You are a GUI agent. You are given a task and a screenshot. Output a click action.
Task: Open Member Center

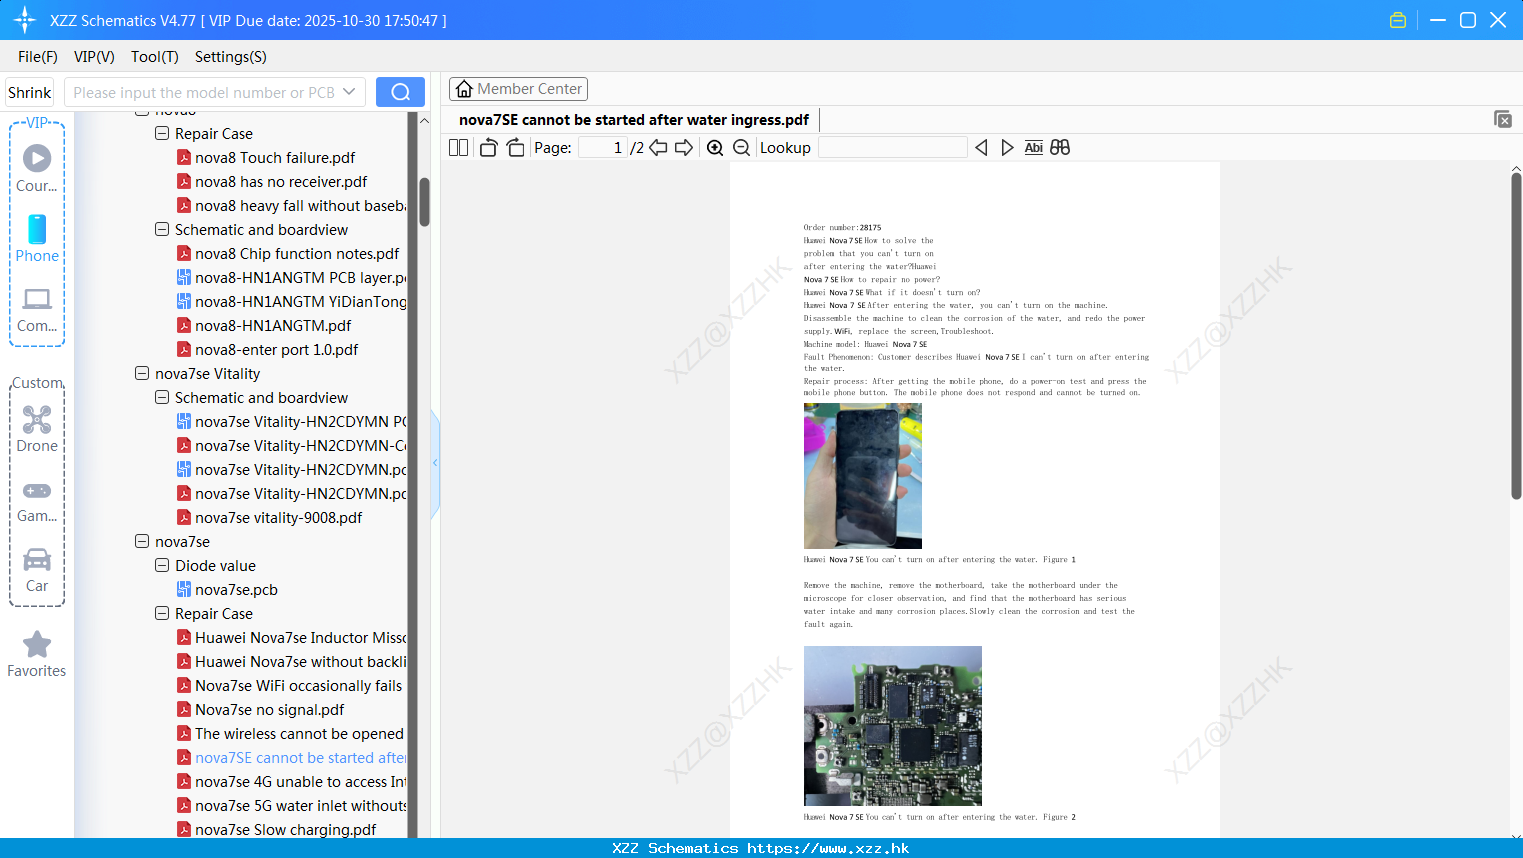(518, 89)
